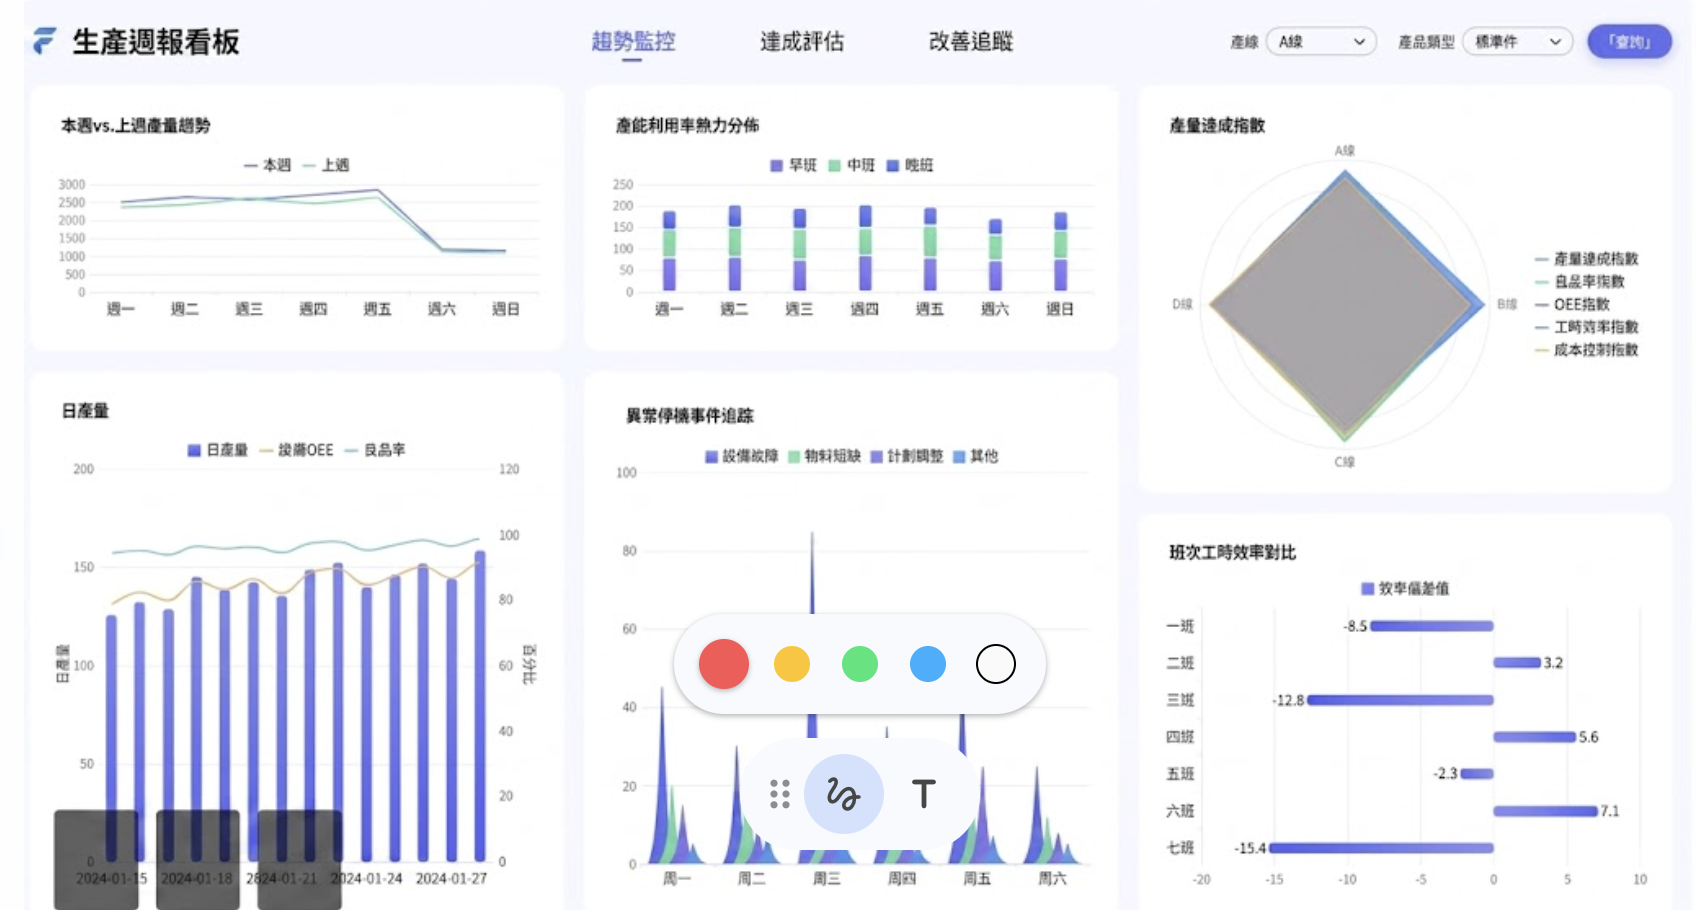This screenshot has height=910, width=1696.
Task: Toggle 效率偏差值 legend in shift efficiency chart
Action: (1405, 589)
